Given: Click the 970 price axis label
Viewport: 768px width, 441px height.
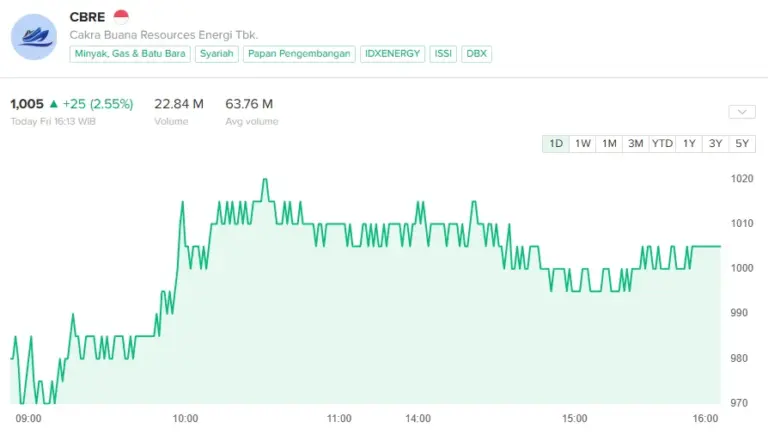Looking at the screenshot, I should [x=739, y=403].
